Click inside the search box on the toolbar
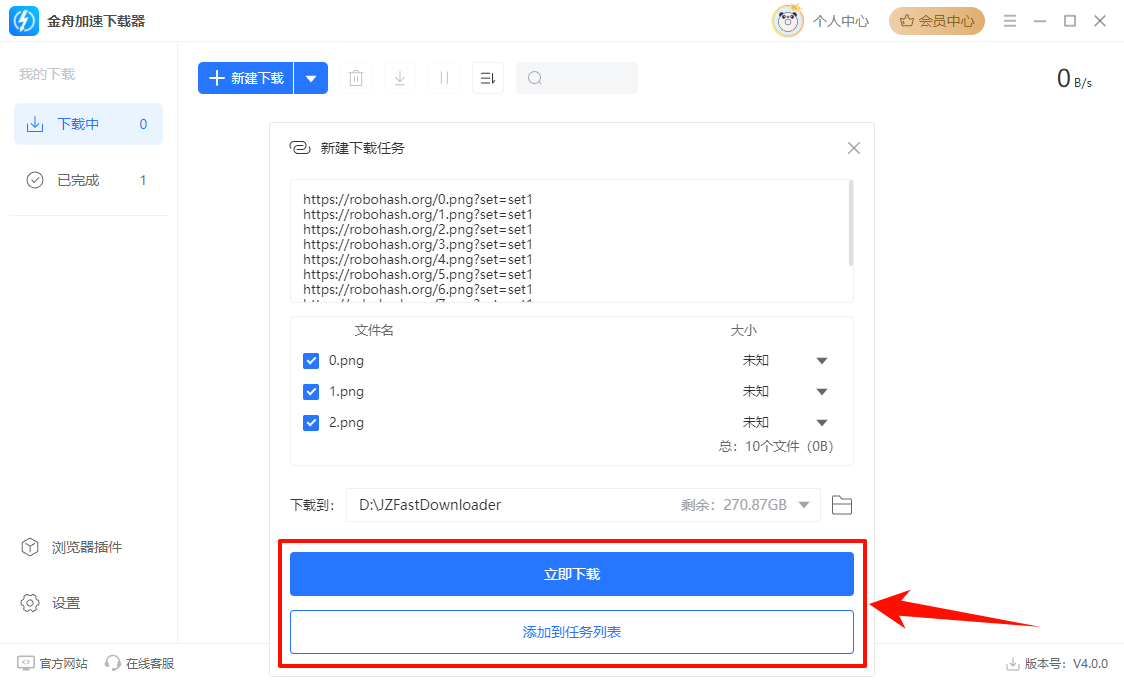Screen dimensions: 1124x684 577,78
